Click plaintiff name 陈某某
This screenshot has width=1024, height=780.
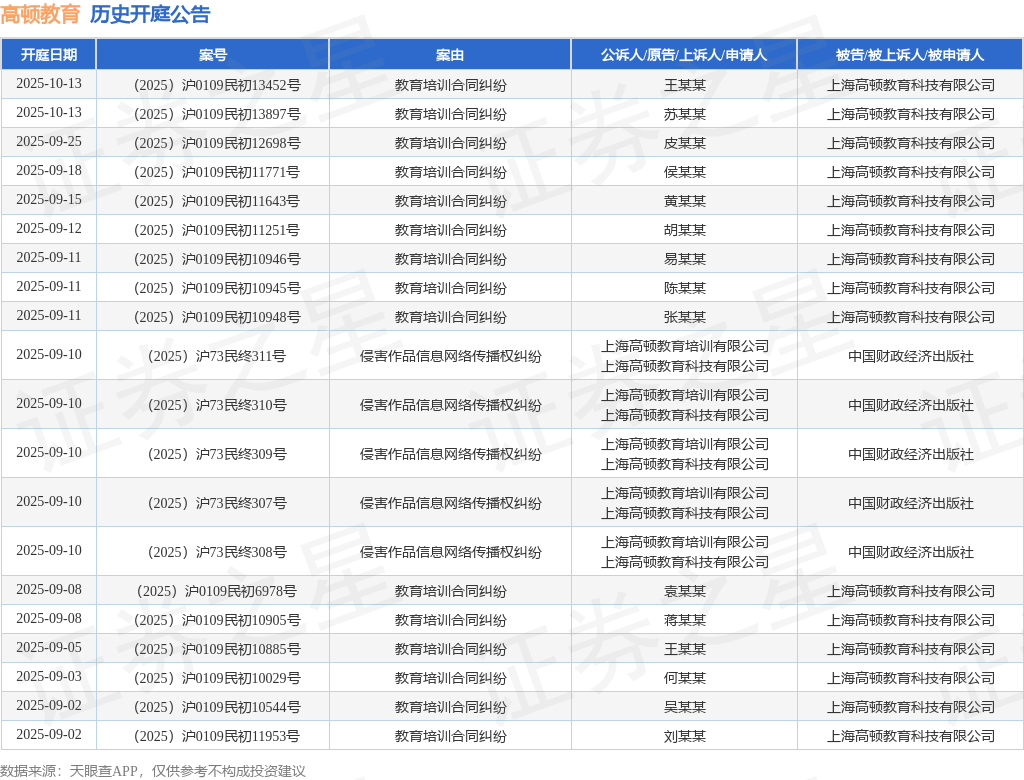click(684, 288)
